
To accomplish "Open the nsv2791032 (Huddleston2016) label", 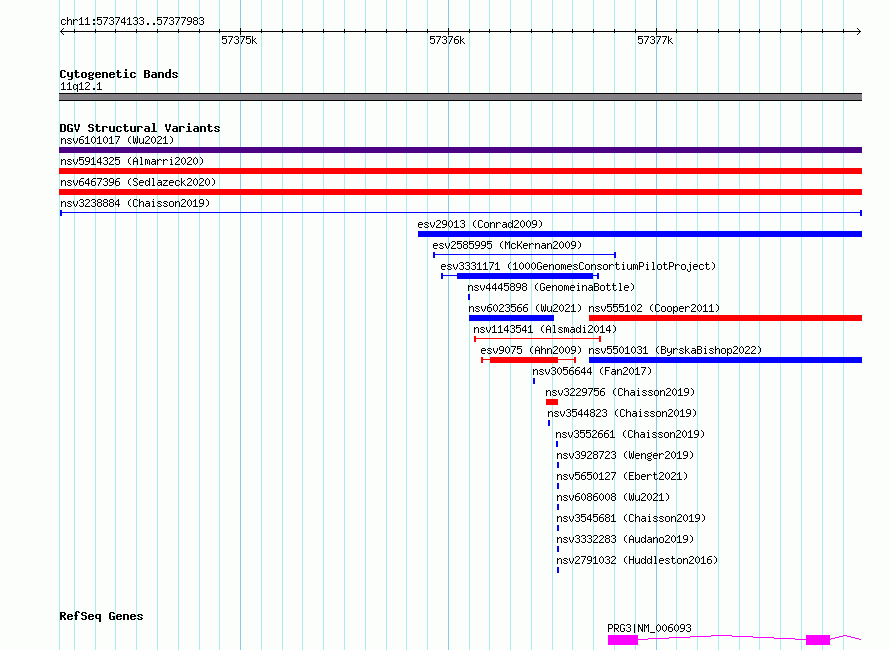I will (637, 560).
